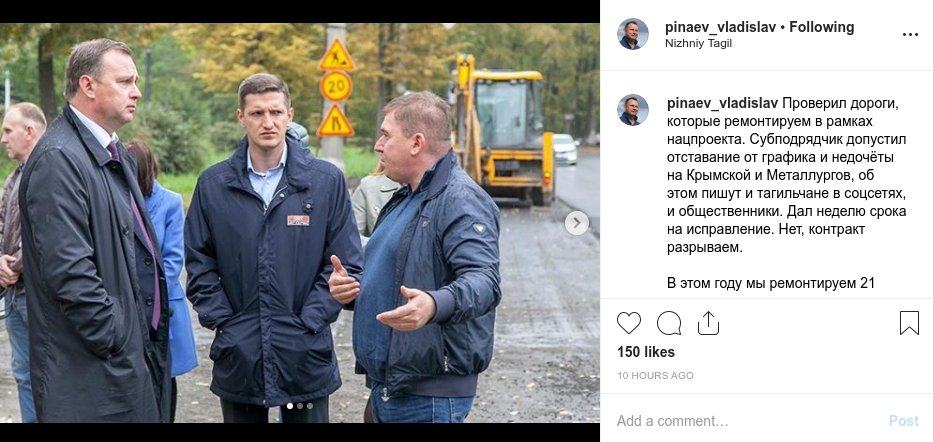Select the third carousel dot indicator
933x442 pixels.
pos(310,406)
